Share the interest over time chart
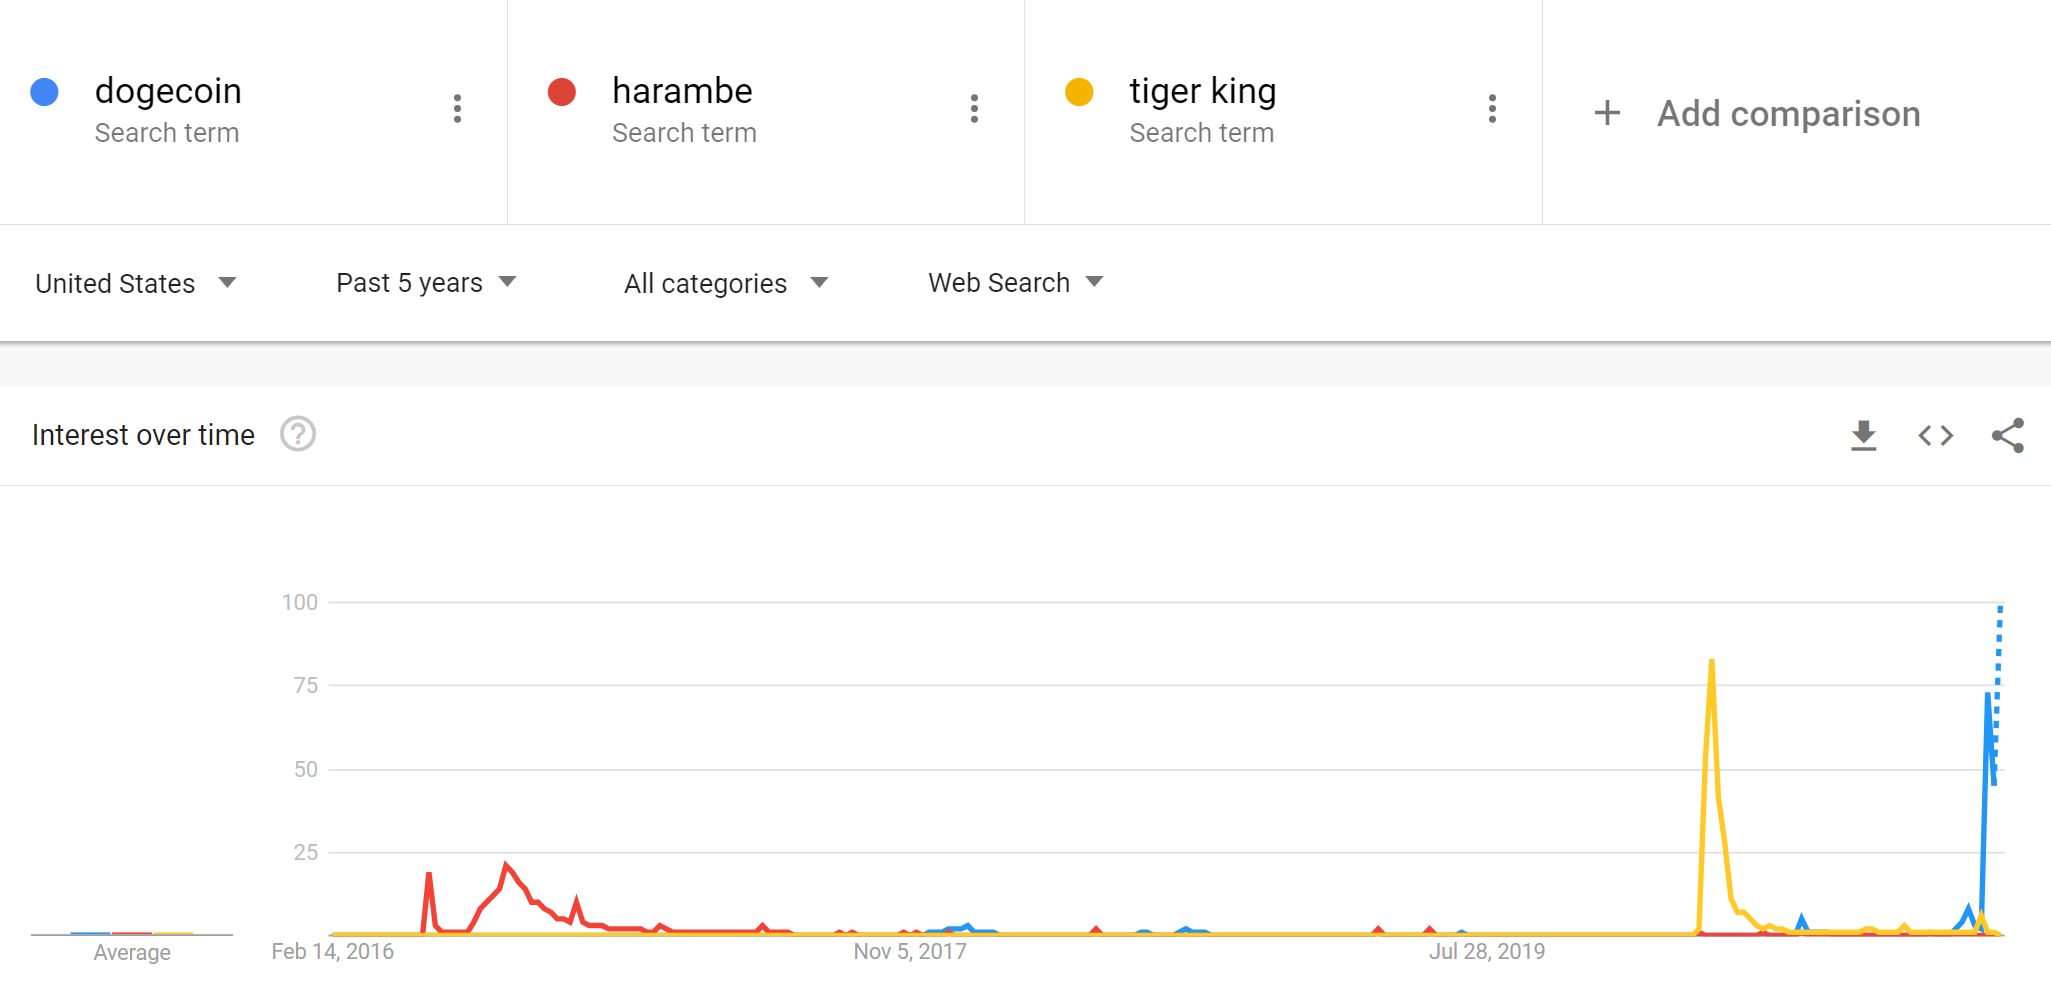Screen dimensions: 2051x984 point(2007,435)
